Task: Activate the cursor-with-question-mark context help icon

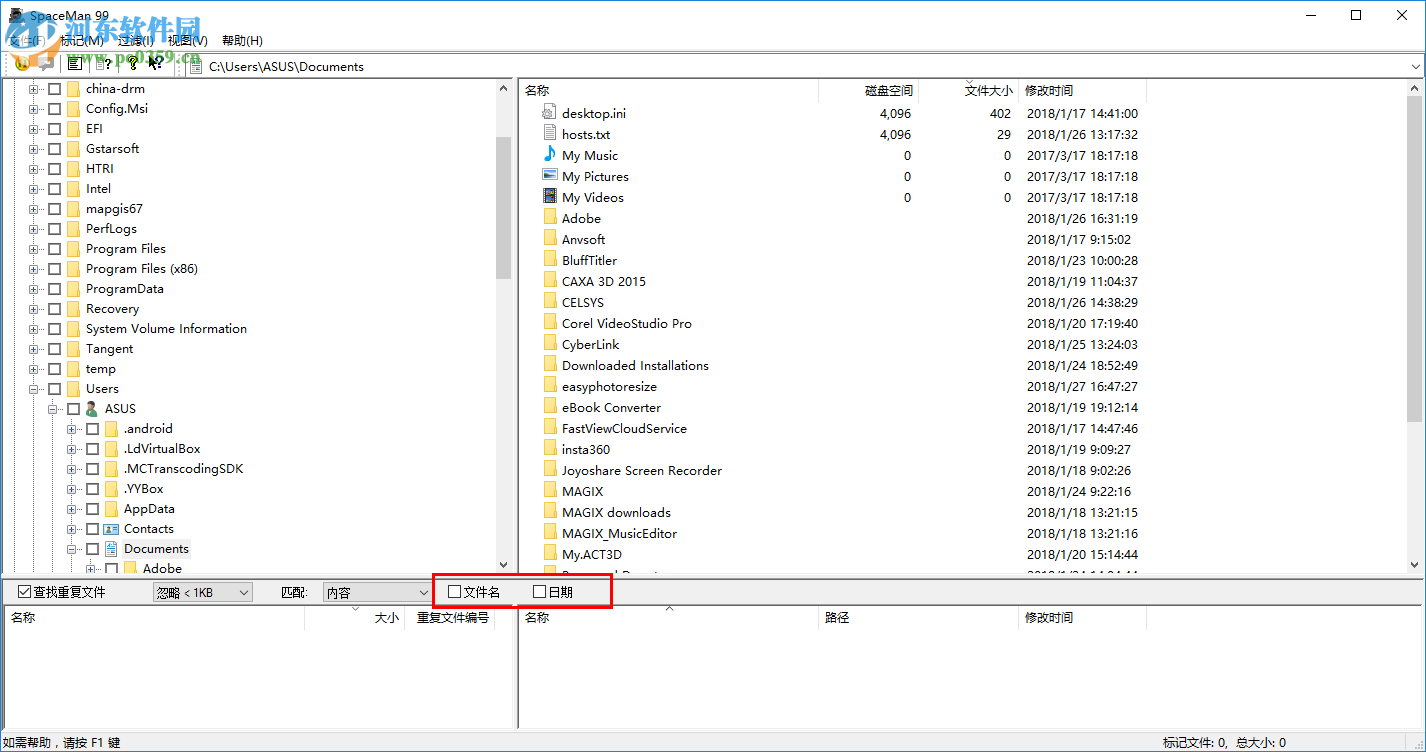Action: pos(156,64)
